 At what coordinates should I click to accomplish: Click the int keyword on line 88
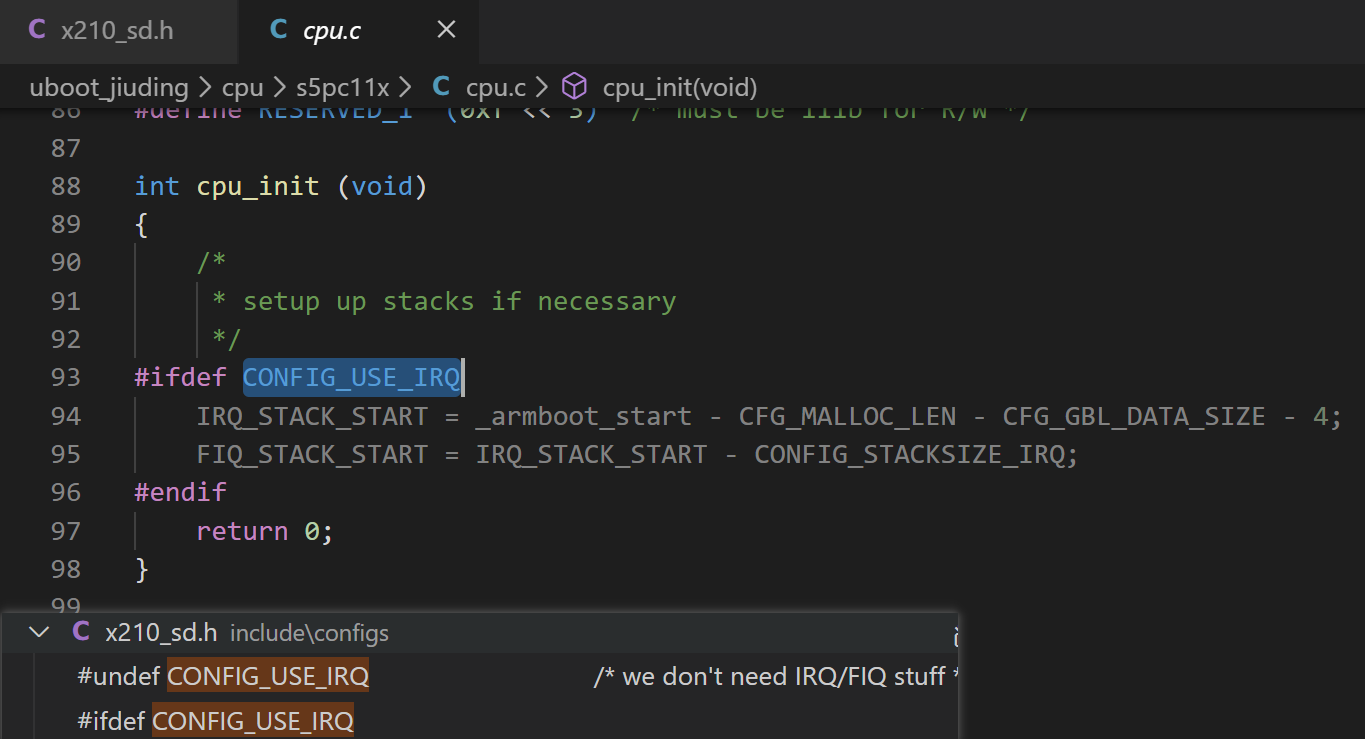158,187
